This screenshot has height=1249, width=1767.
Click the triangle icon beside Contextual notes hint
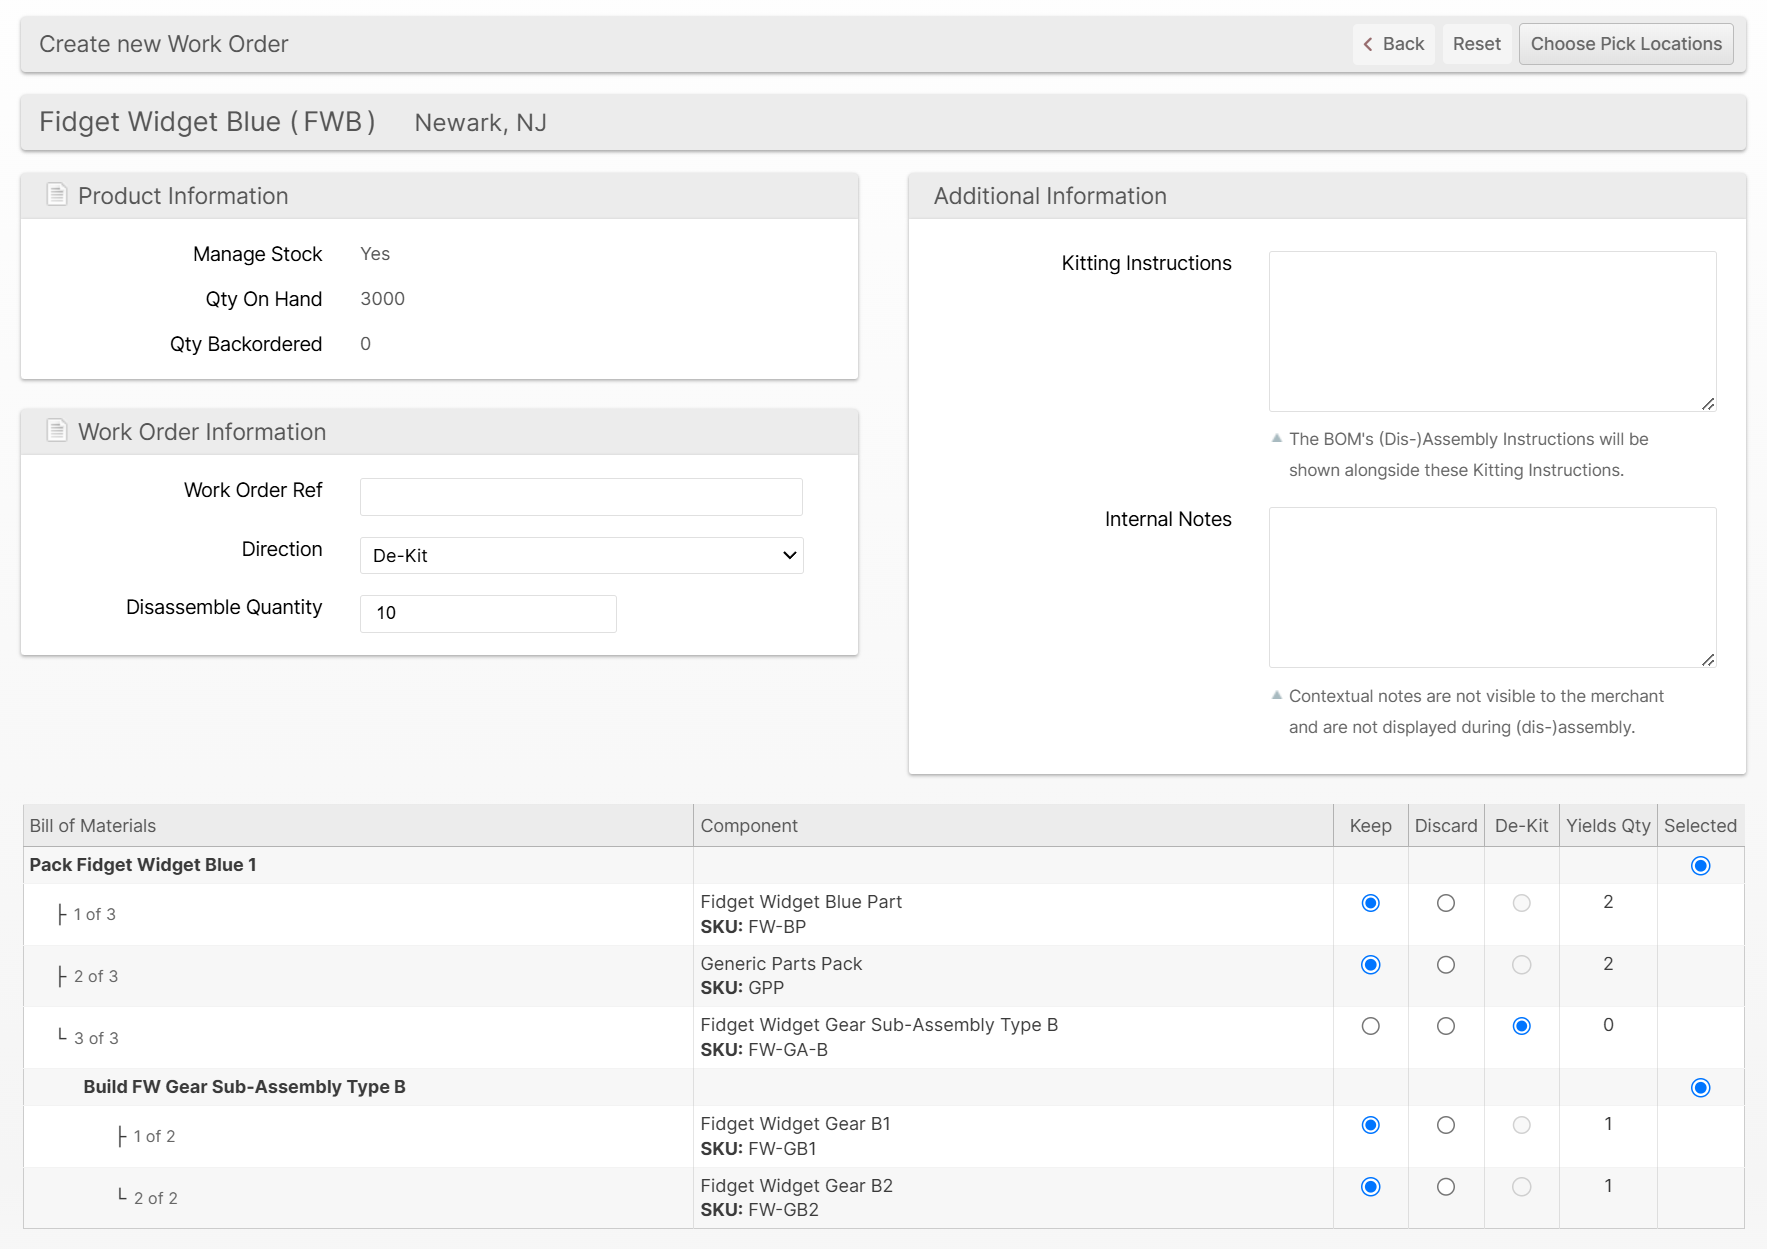click(1276, 696)
